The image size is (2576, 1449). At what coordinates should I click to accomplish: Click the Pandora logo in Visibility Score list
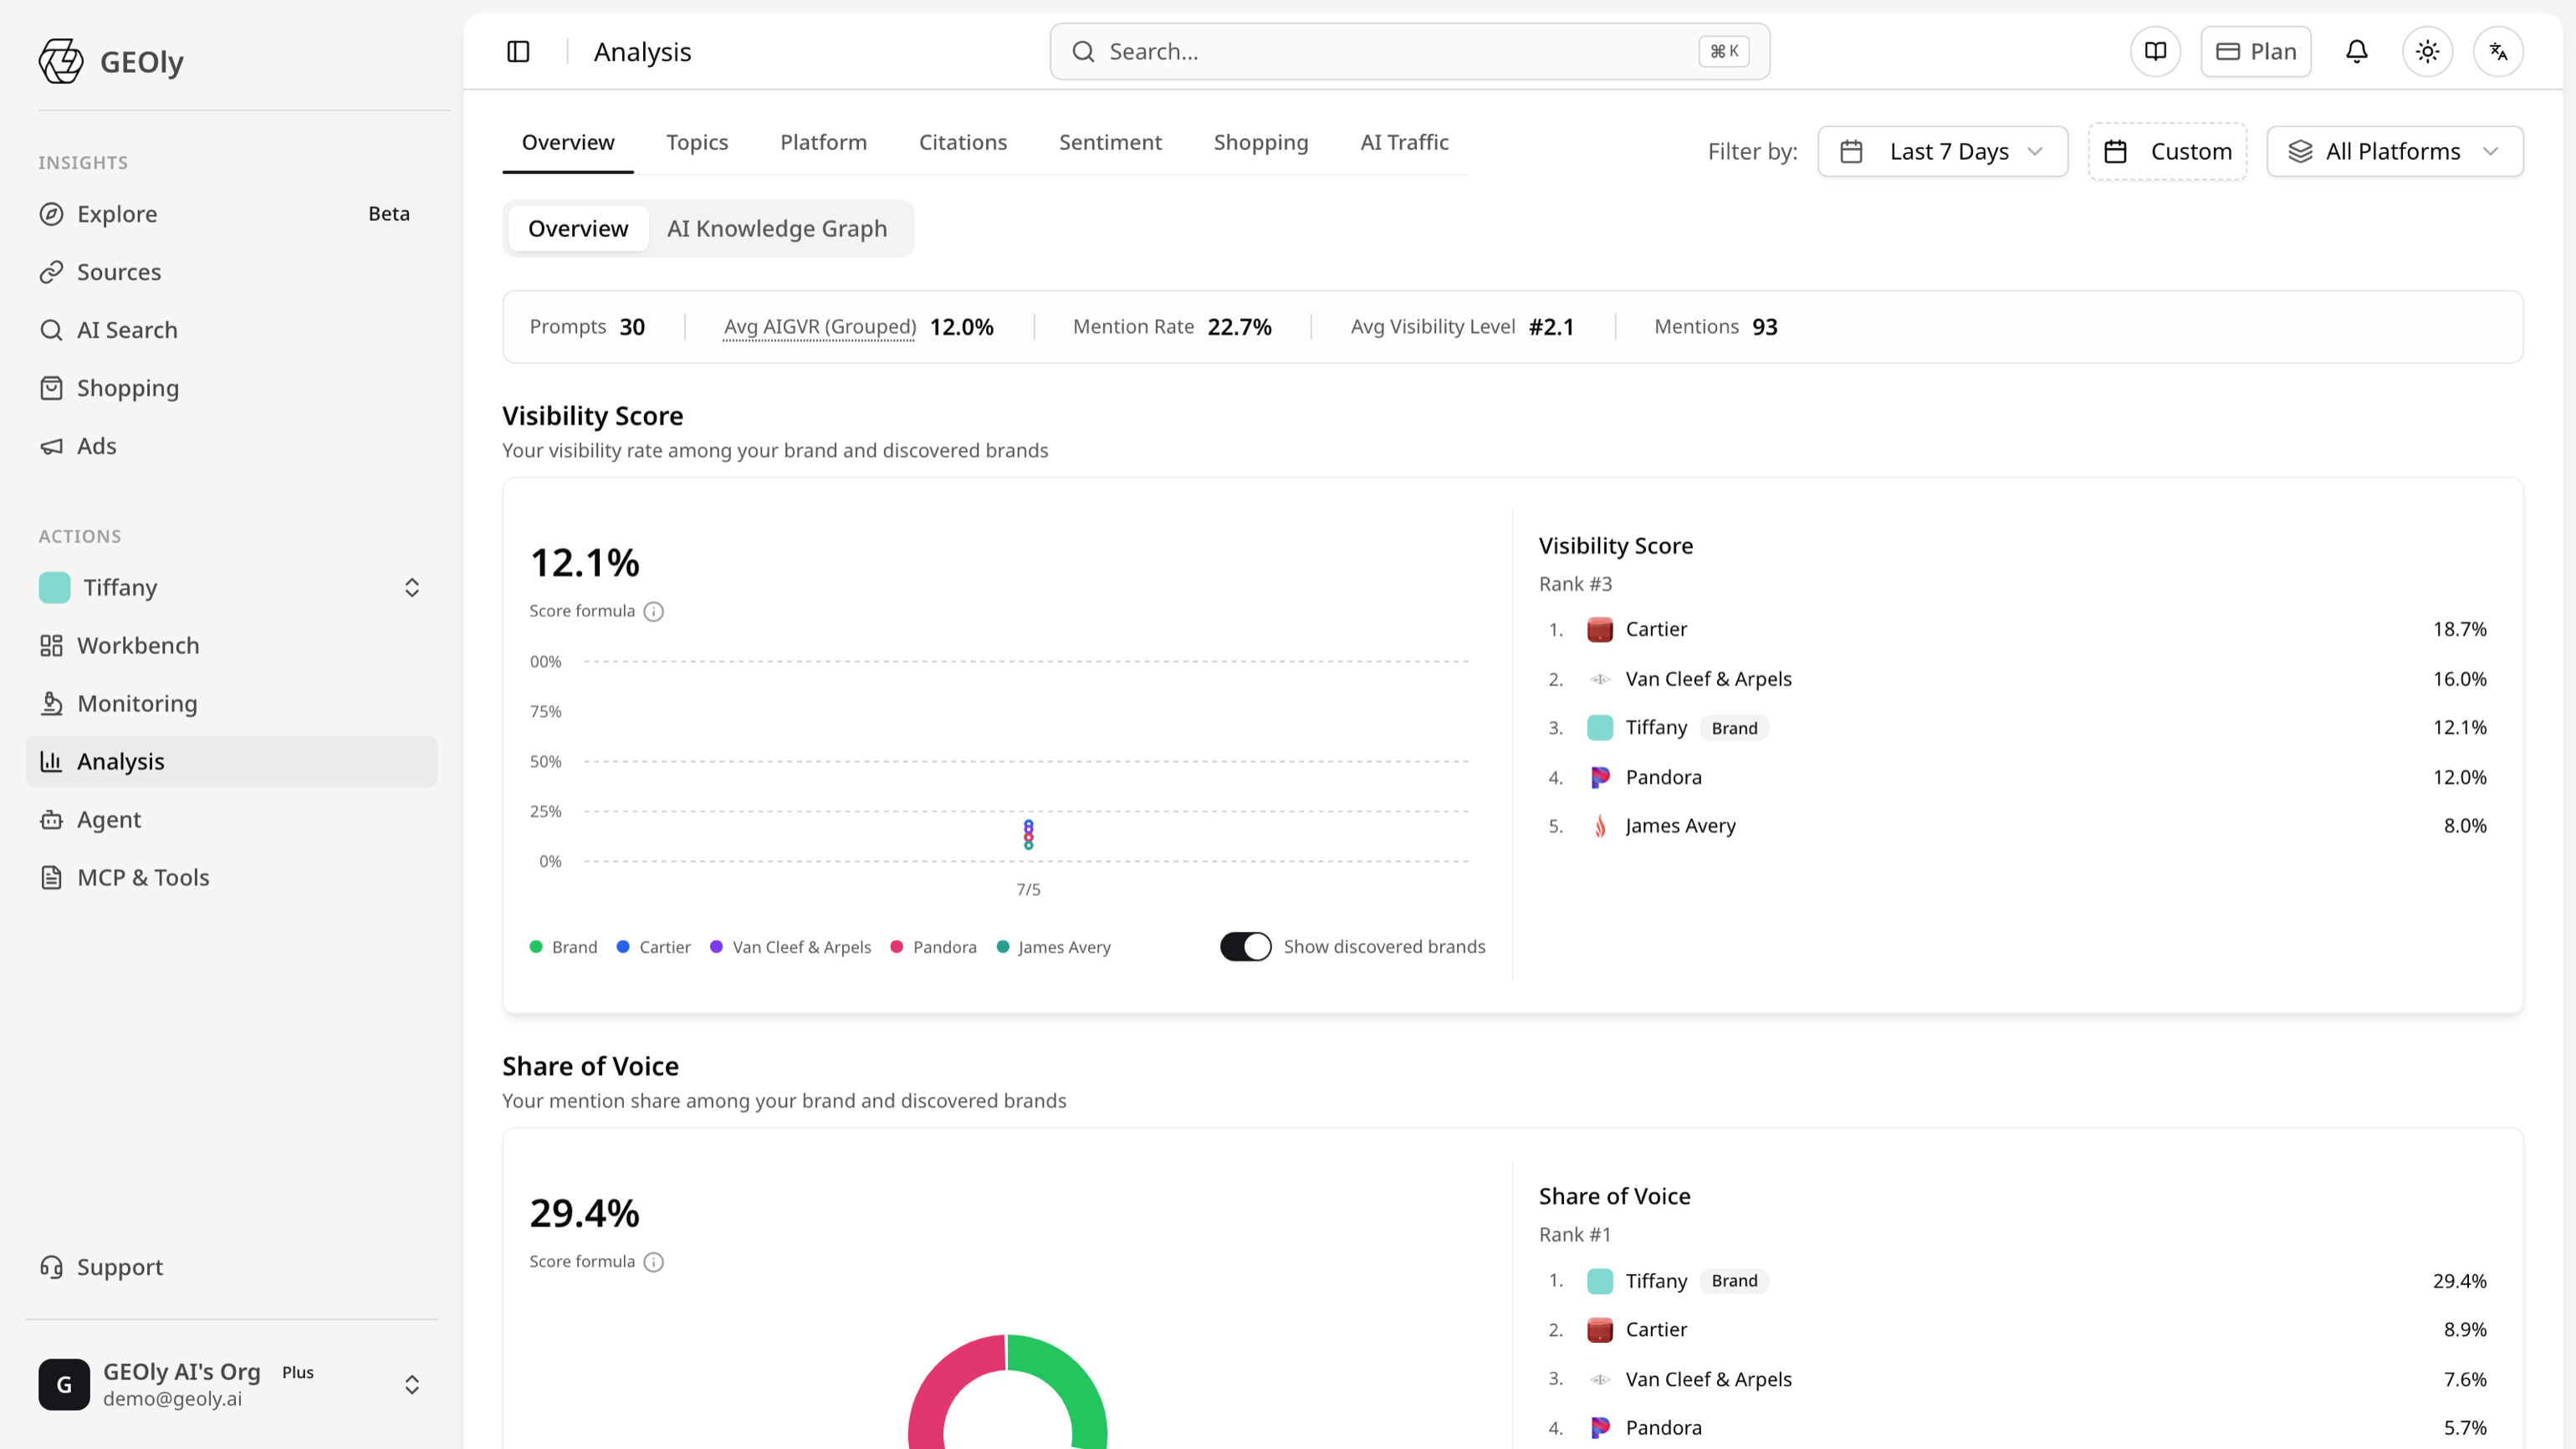(1600, 777)
